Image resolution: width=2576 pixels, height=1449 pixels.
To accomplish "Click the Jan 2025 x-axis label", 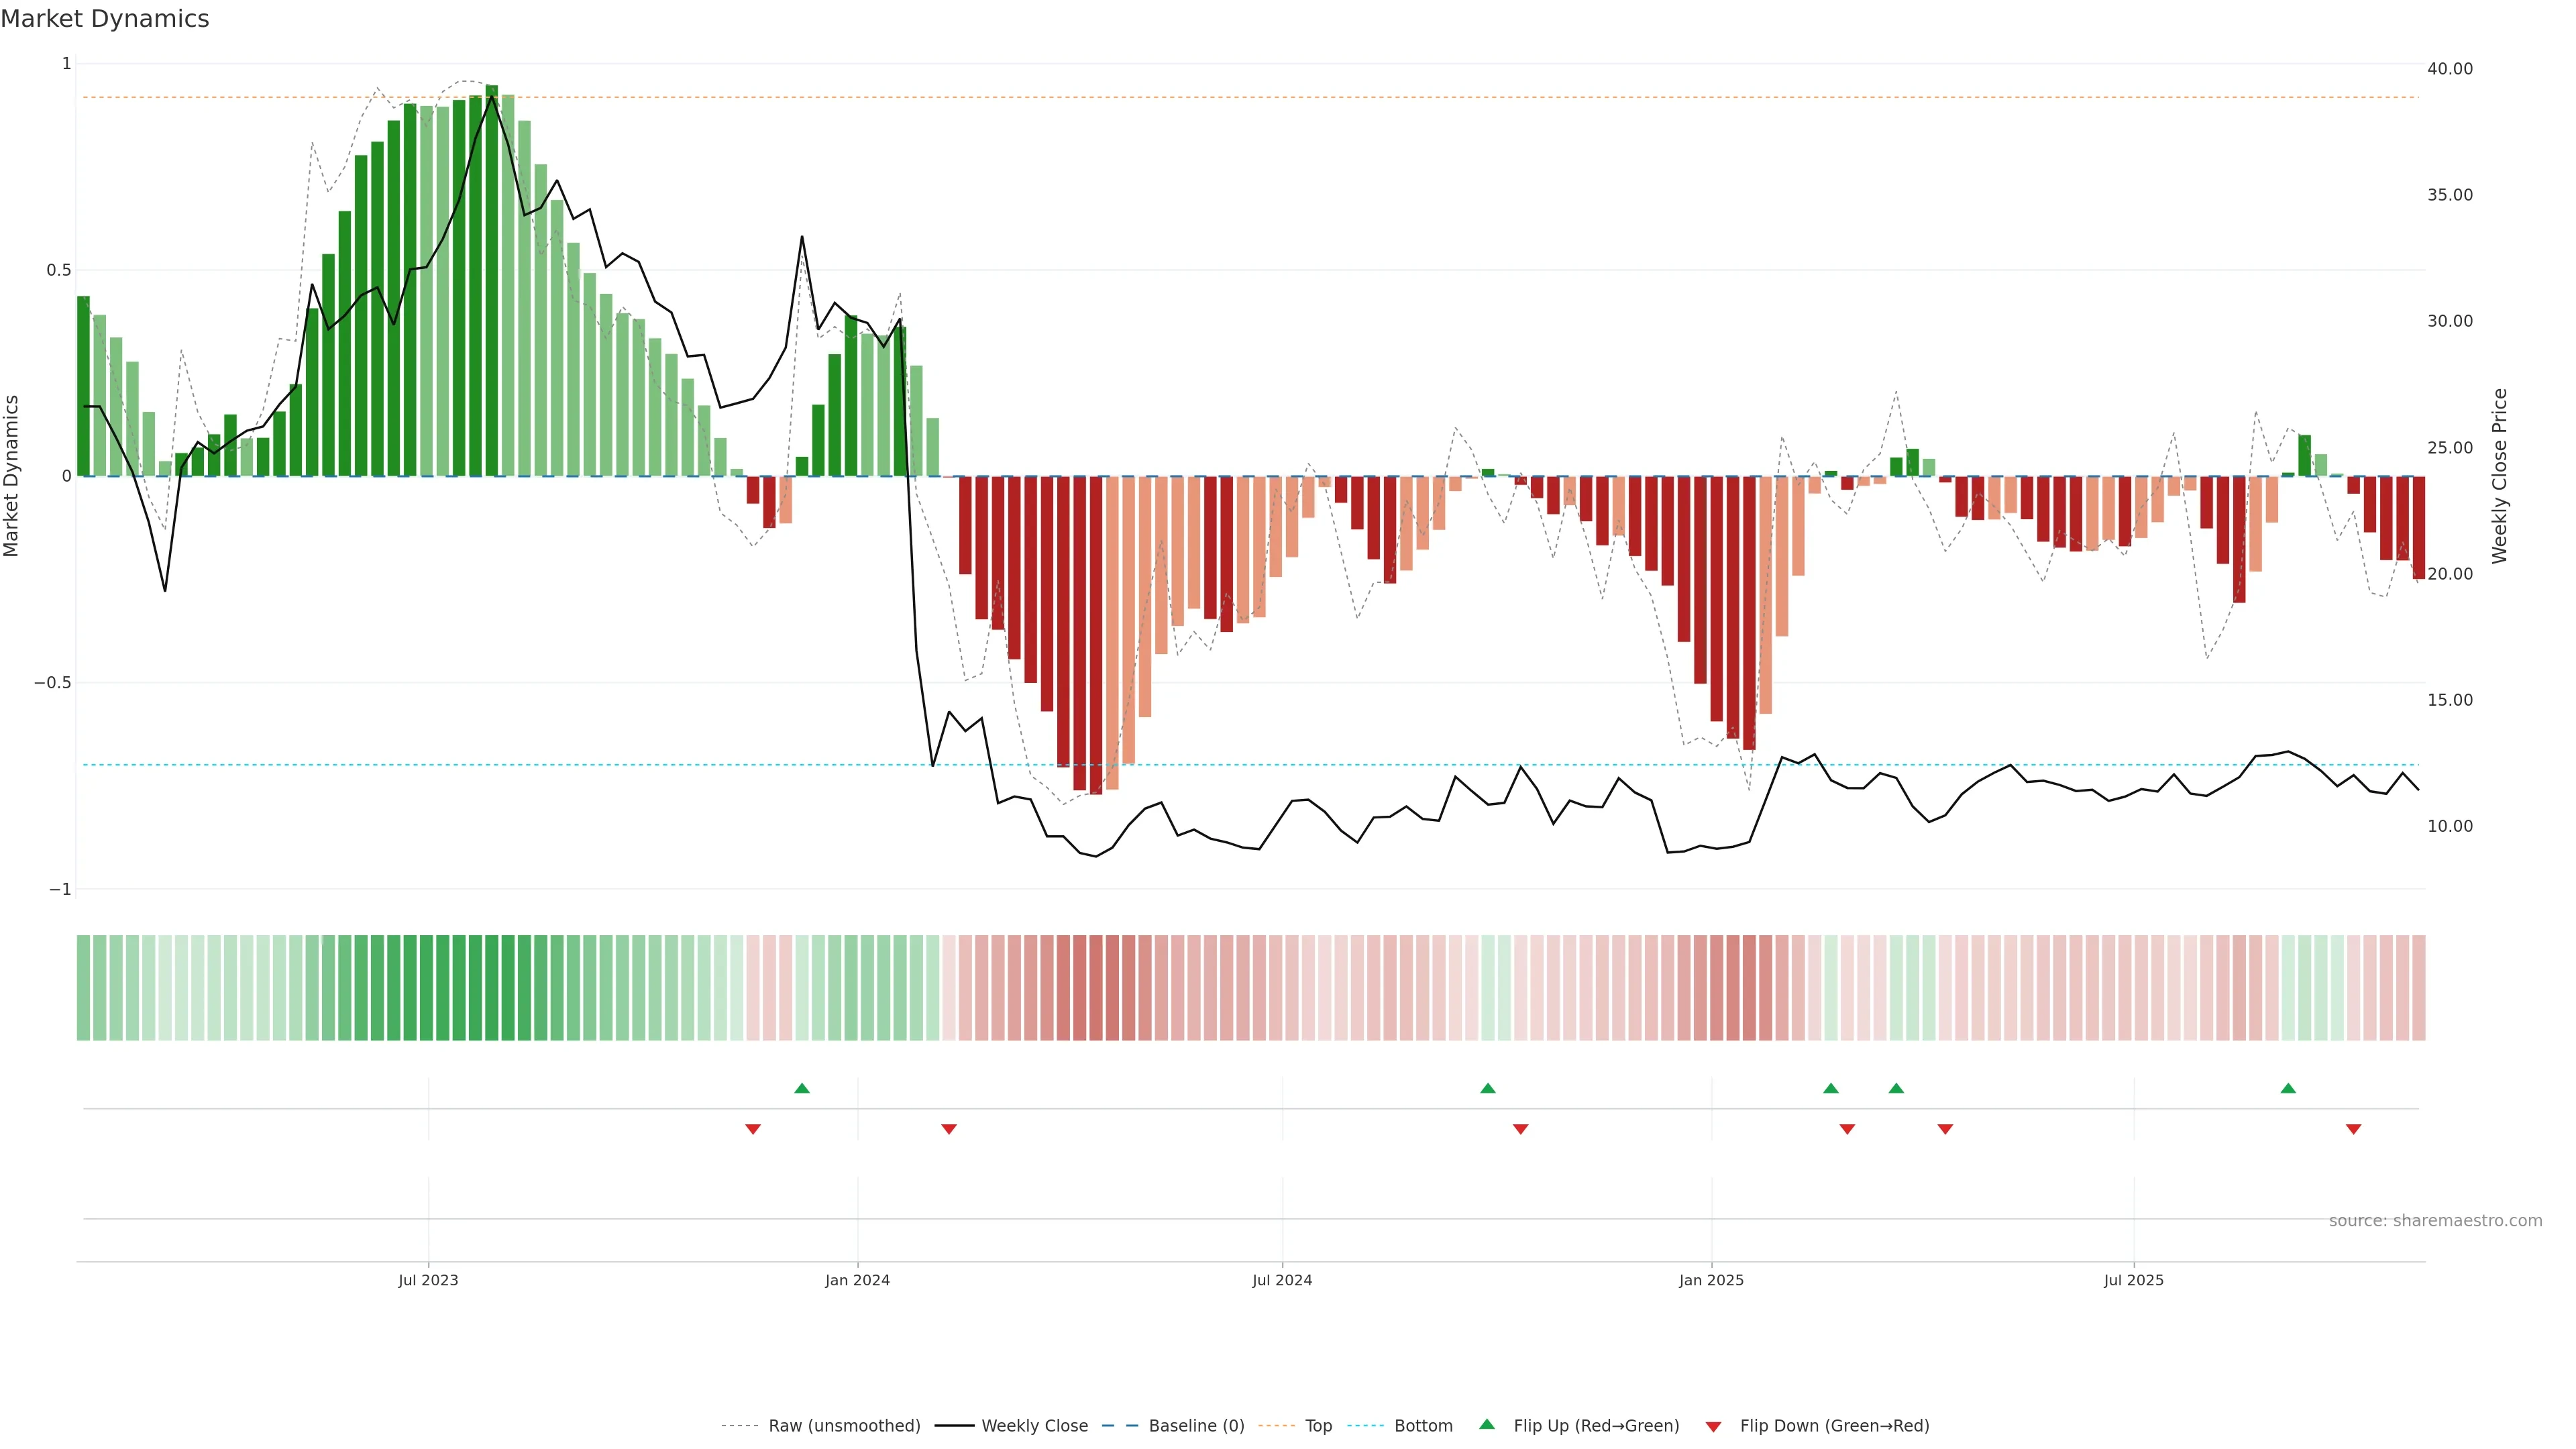I will coord(1711,1280).
